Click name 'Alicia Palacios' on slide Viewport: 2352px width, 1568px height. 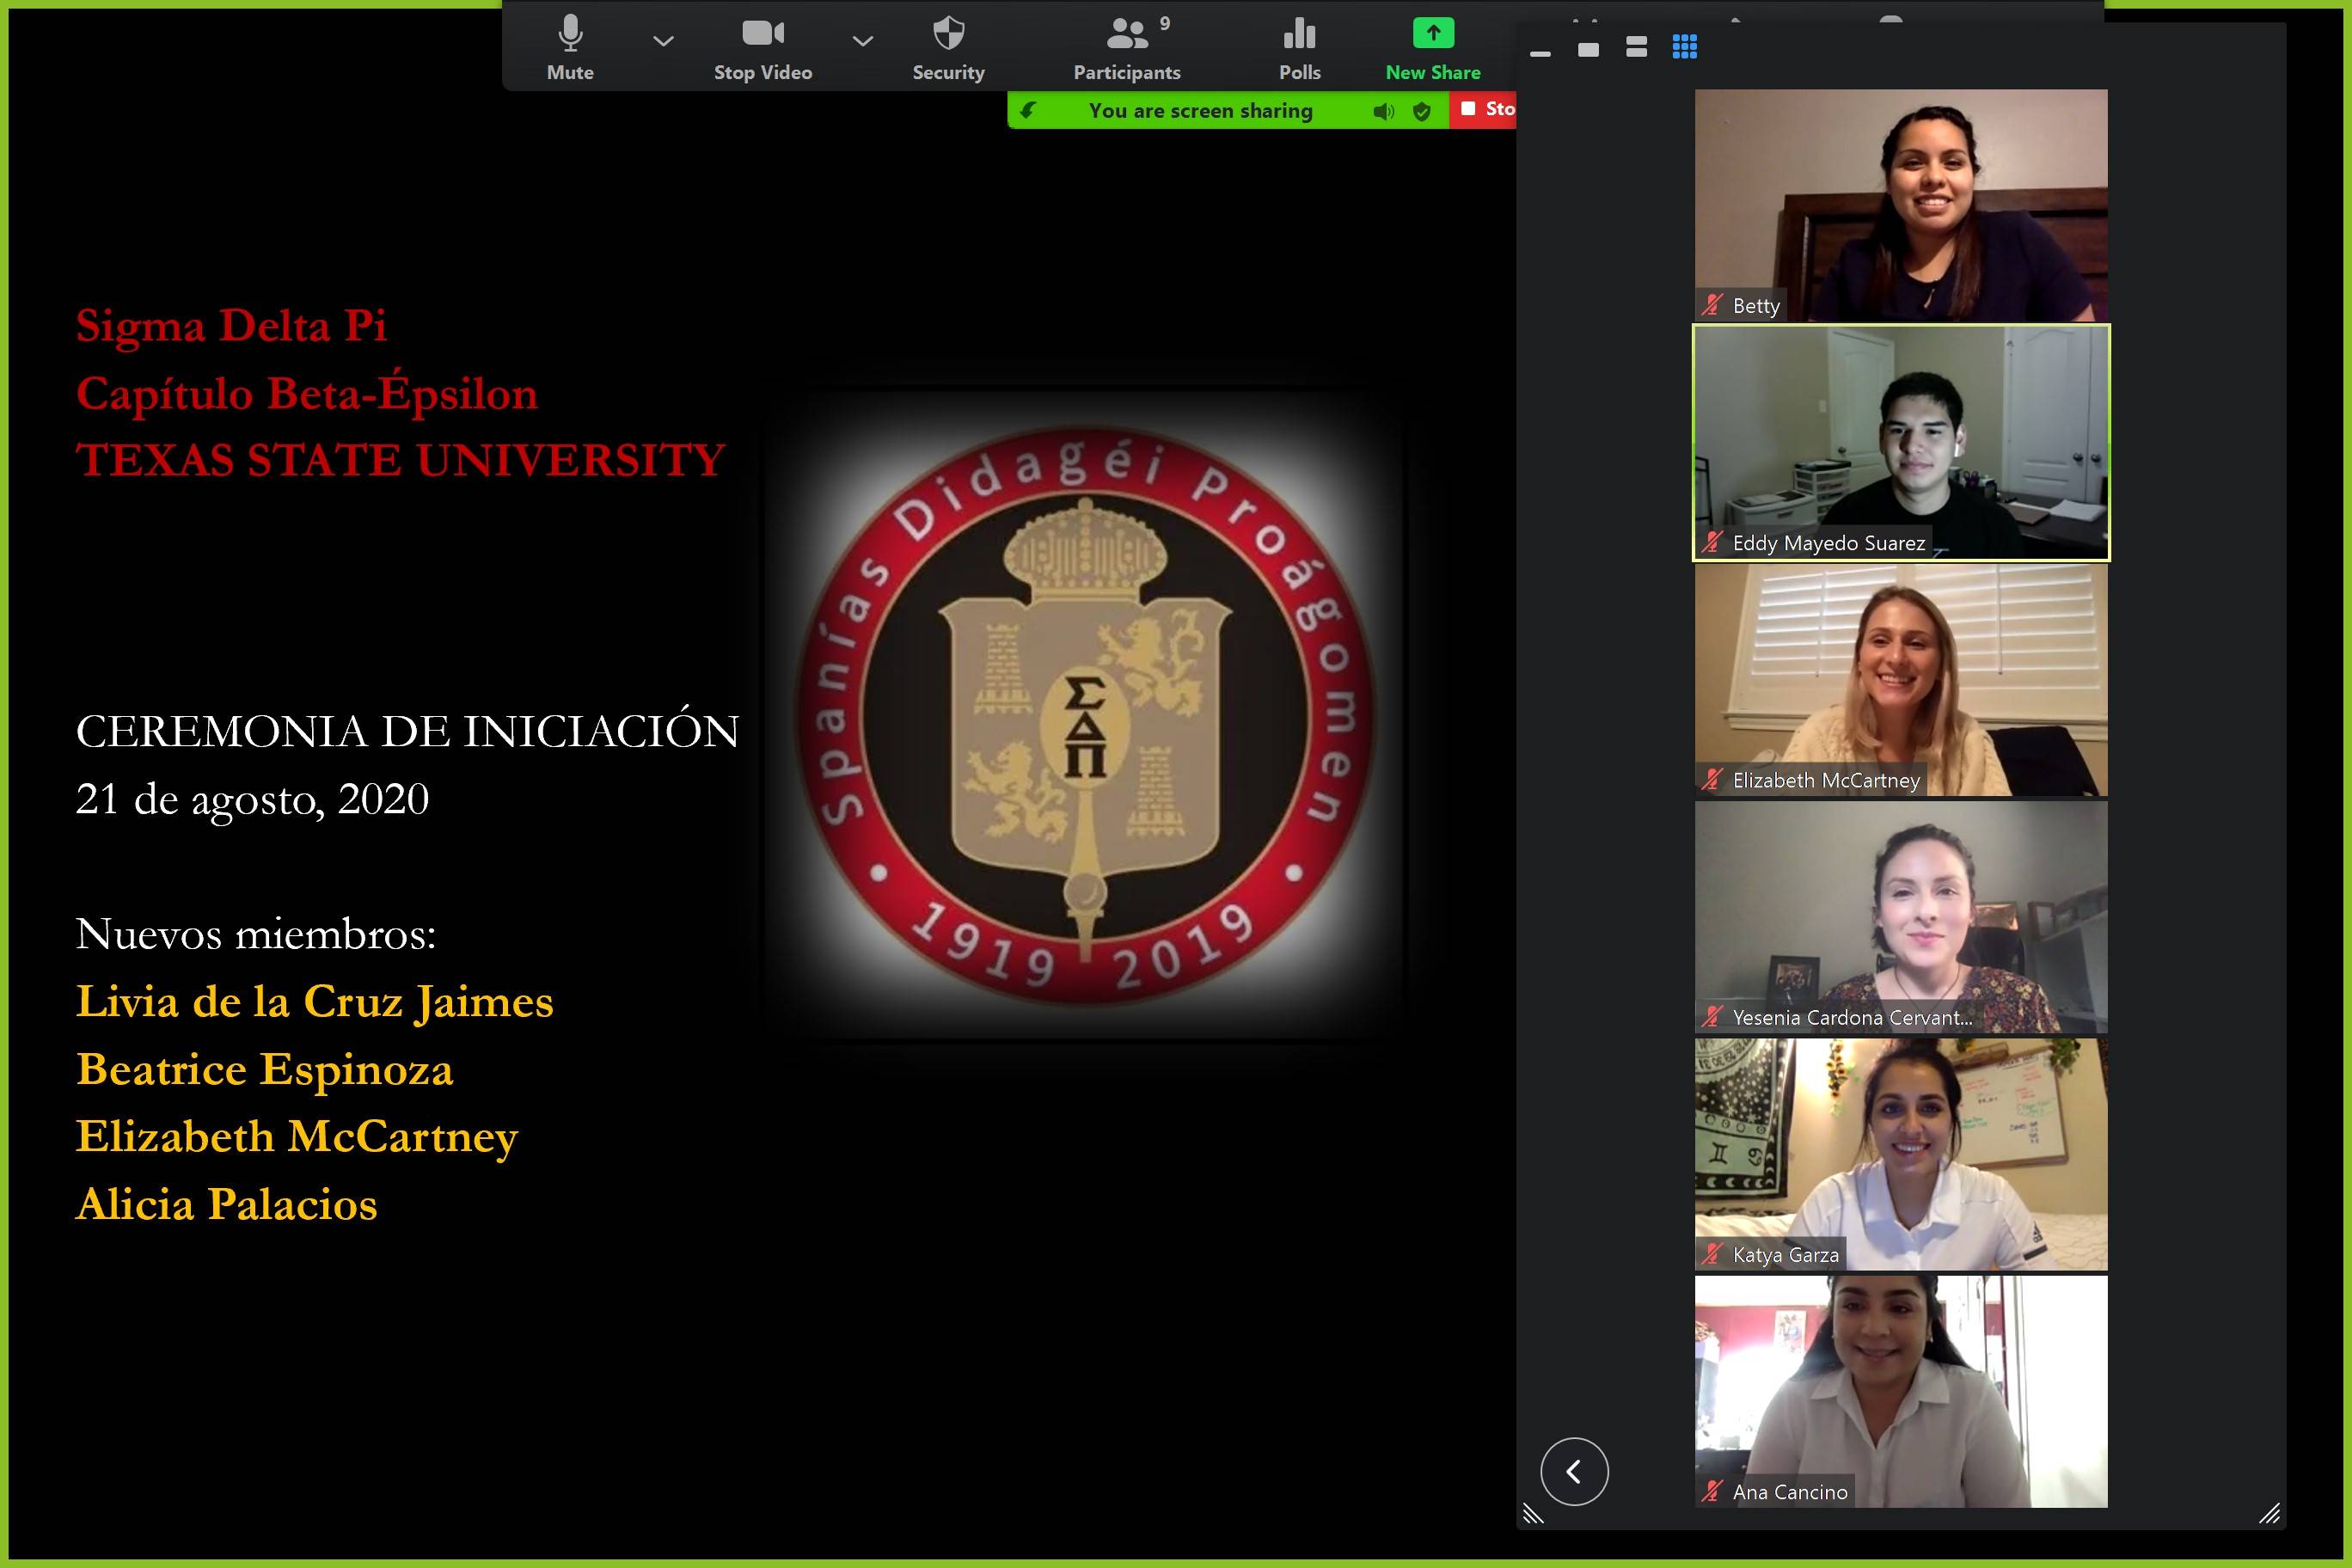click(x=226, y=1204)
